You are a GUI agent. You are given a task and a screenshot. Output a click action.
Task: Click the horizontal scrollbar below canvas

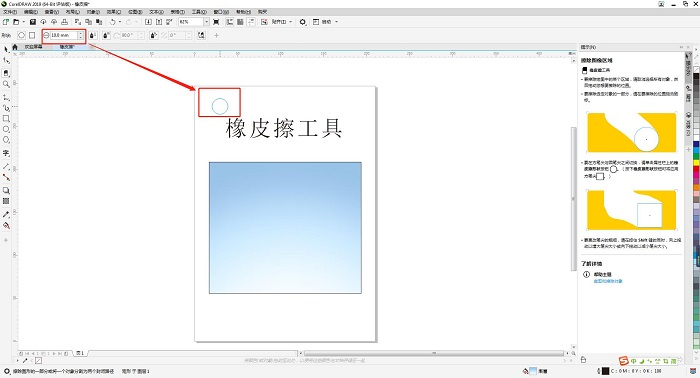pos(433,353)
